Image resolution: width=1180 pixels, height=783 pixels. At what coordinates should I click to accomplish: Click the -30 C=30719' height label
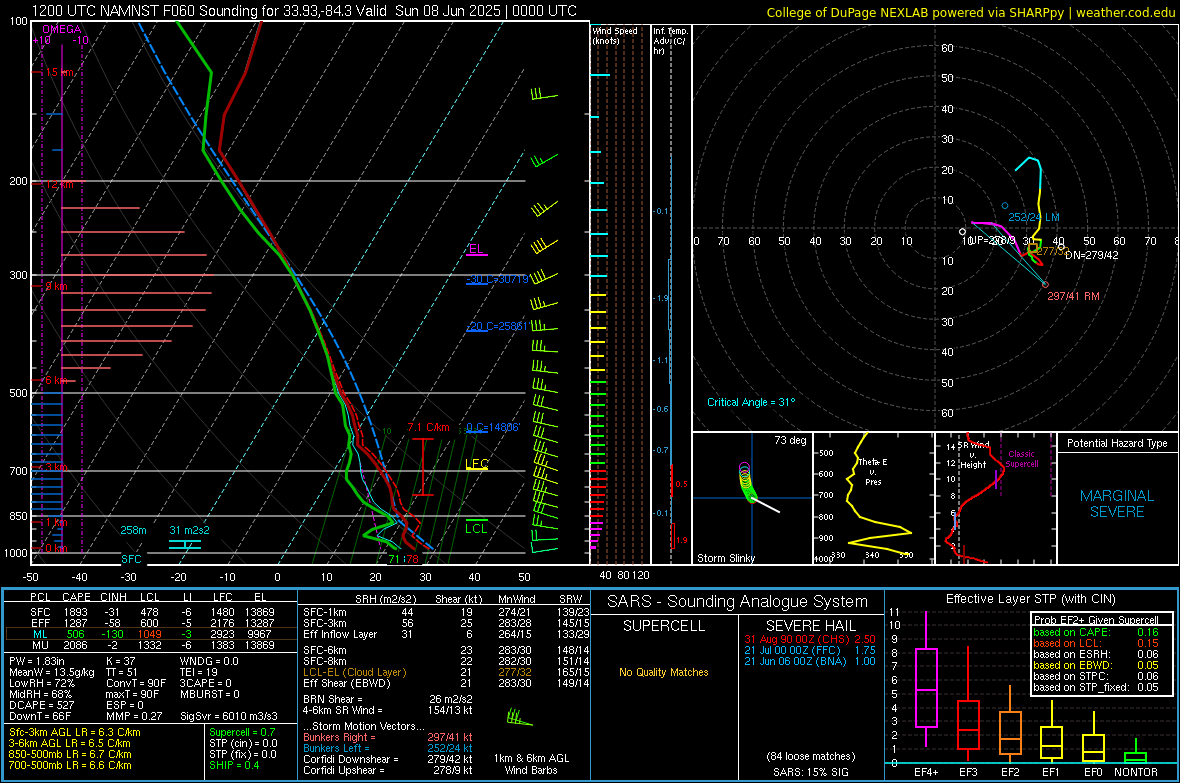(x=497, y=279)
